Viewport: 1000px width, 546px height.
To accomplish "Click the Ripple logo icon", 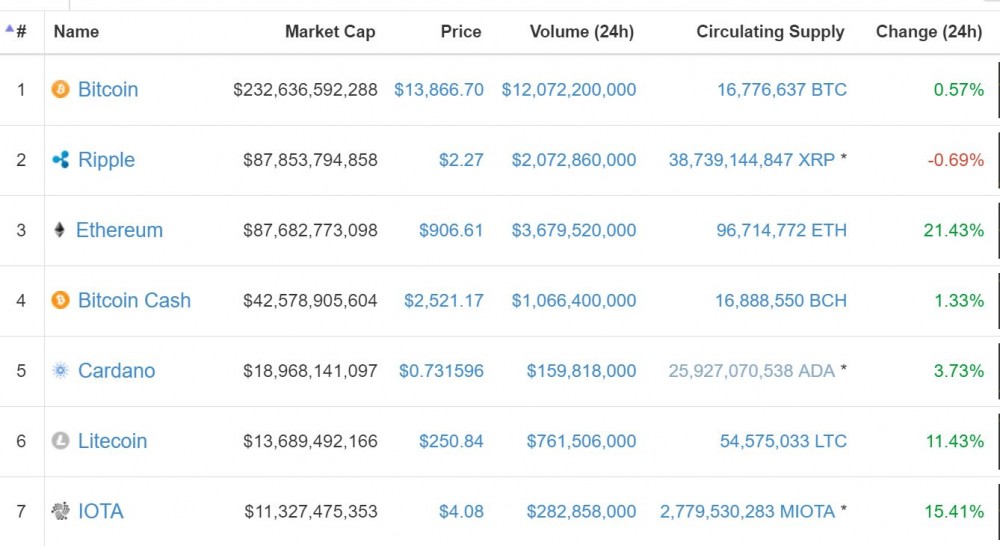I will tap(61, 159).
